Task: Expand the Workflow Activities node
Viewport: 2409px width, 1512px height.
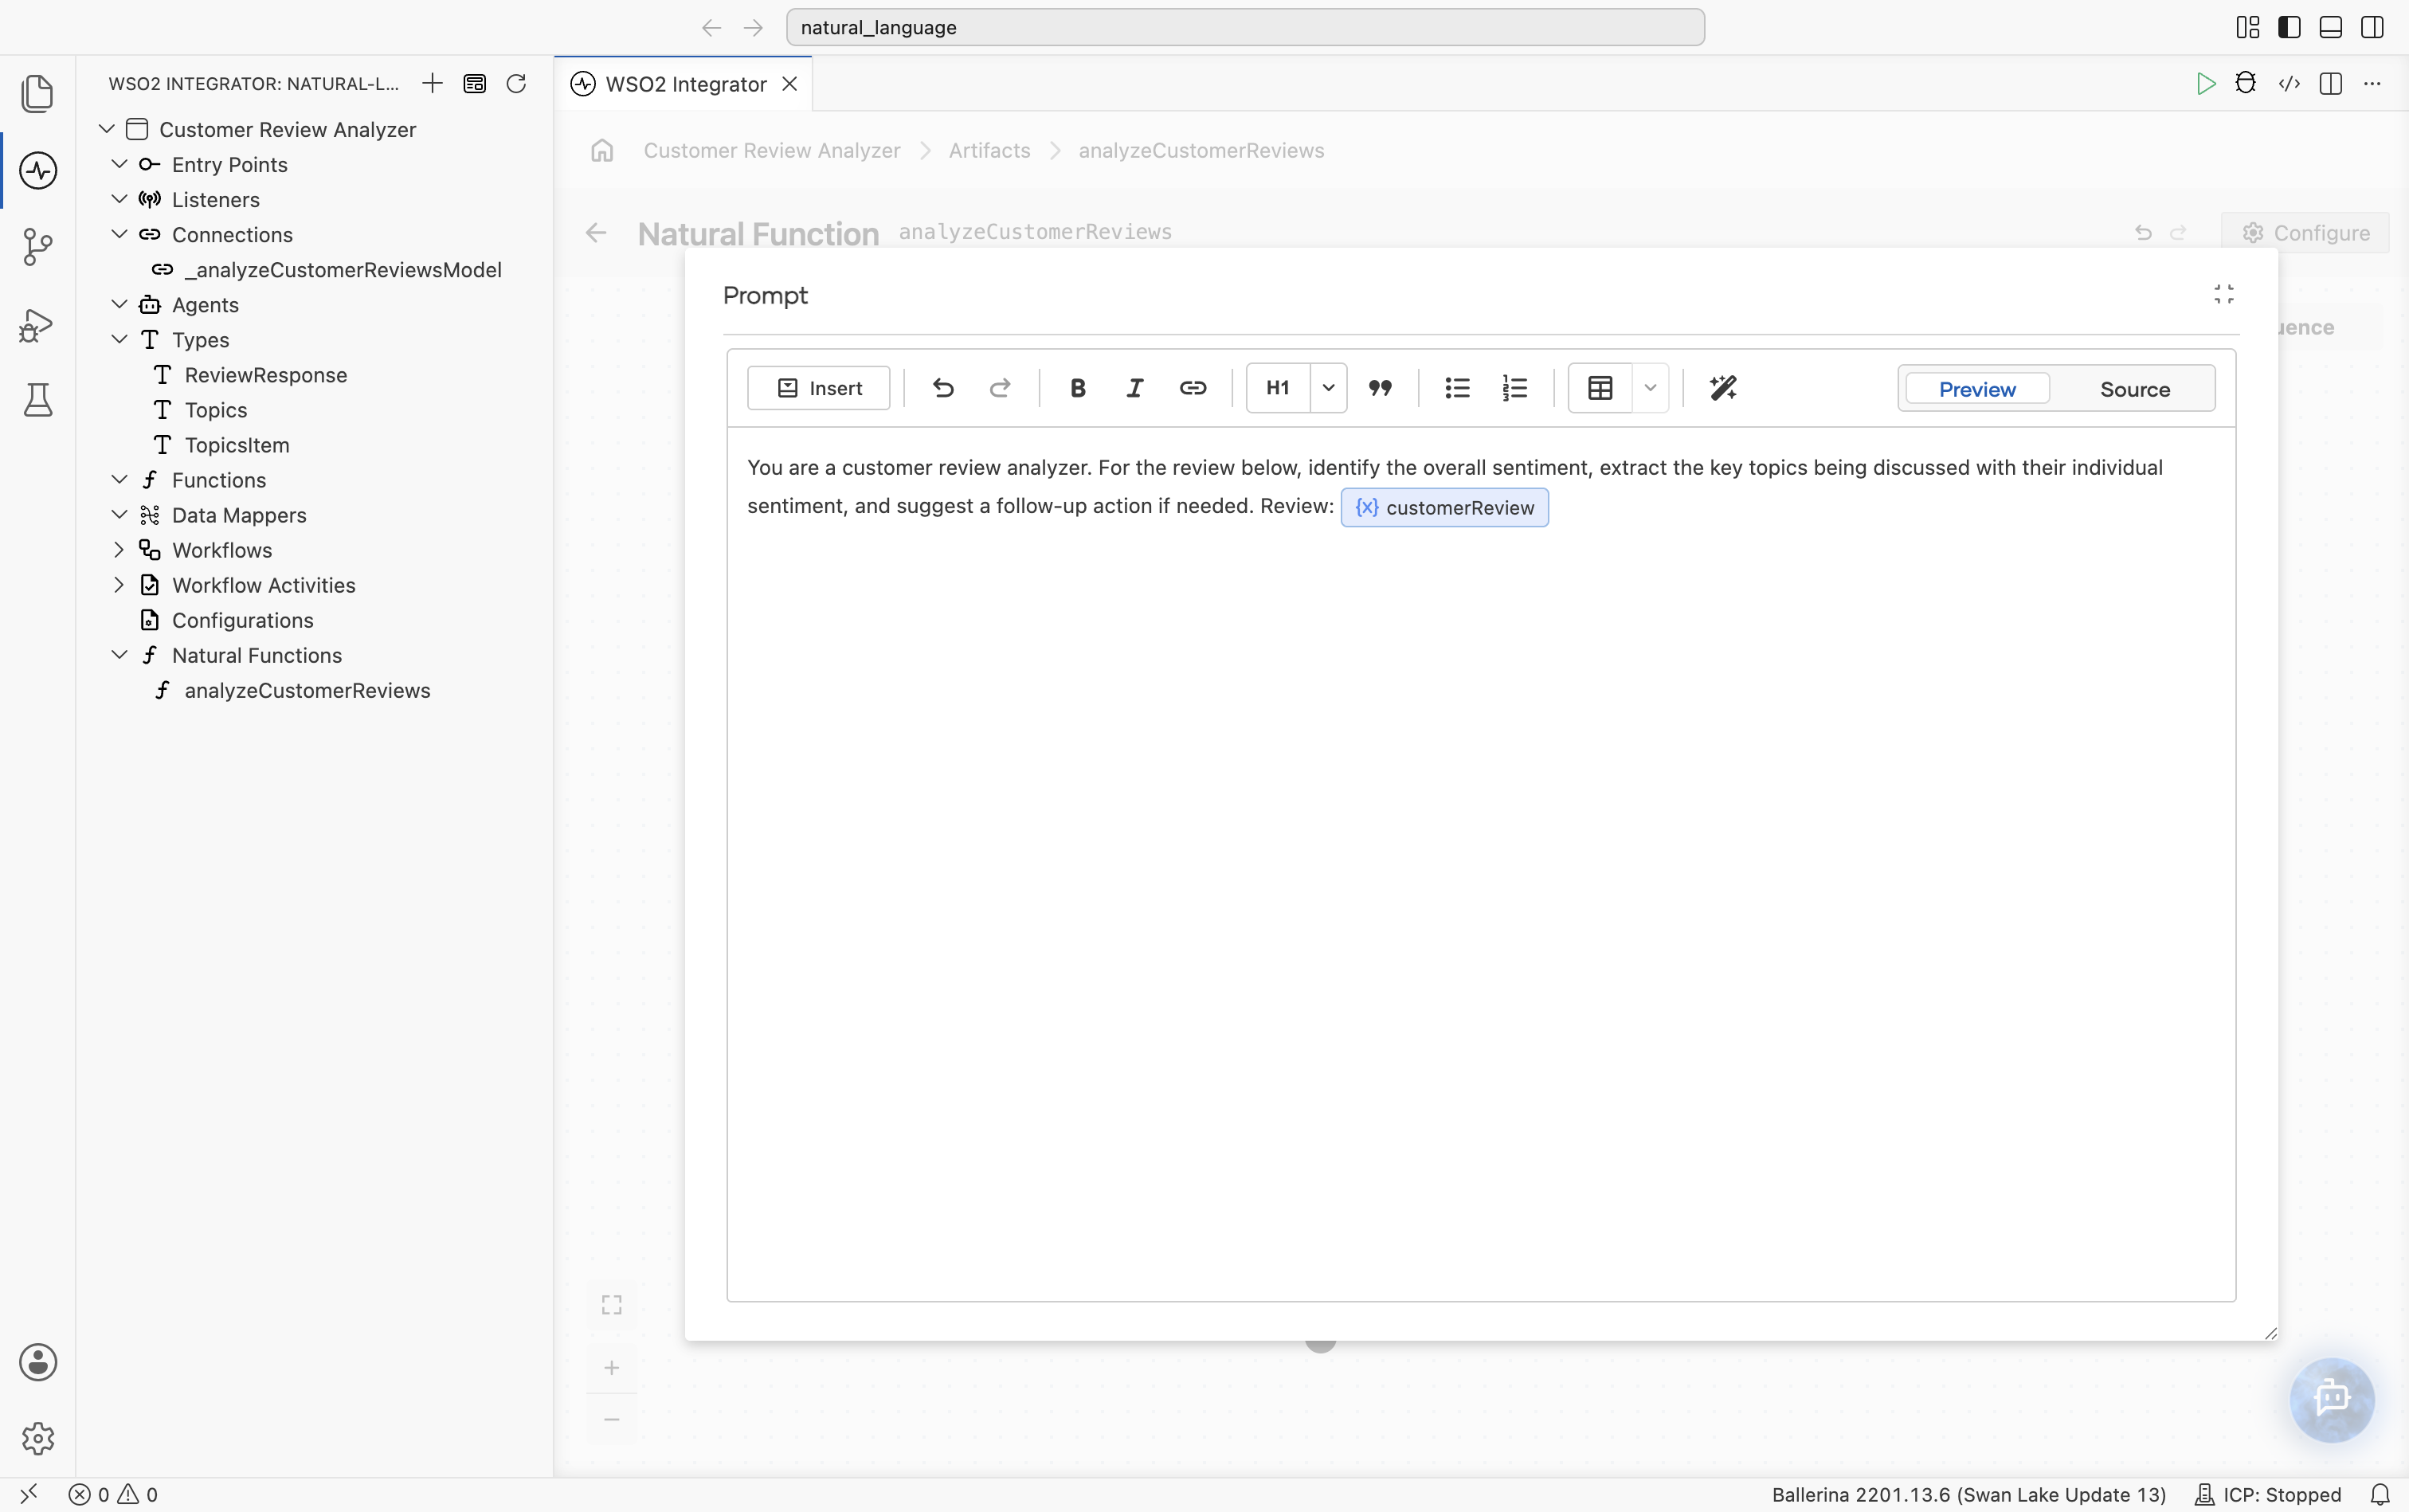Action: point(119,585)
